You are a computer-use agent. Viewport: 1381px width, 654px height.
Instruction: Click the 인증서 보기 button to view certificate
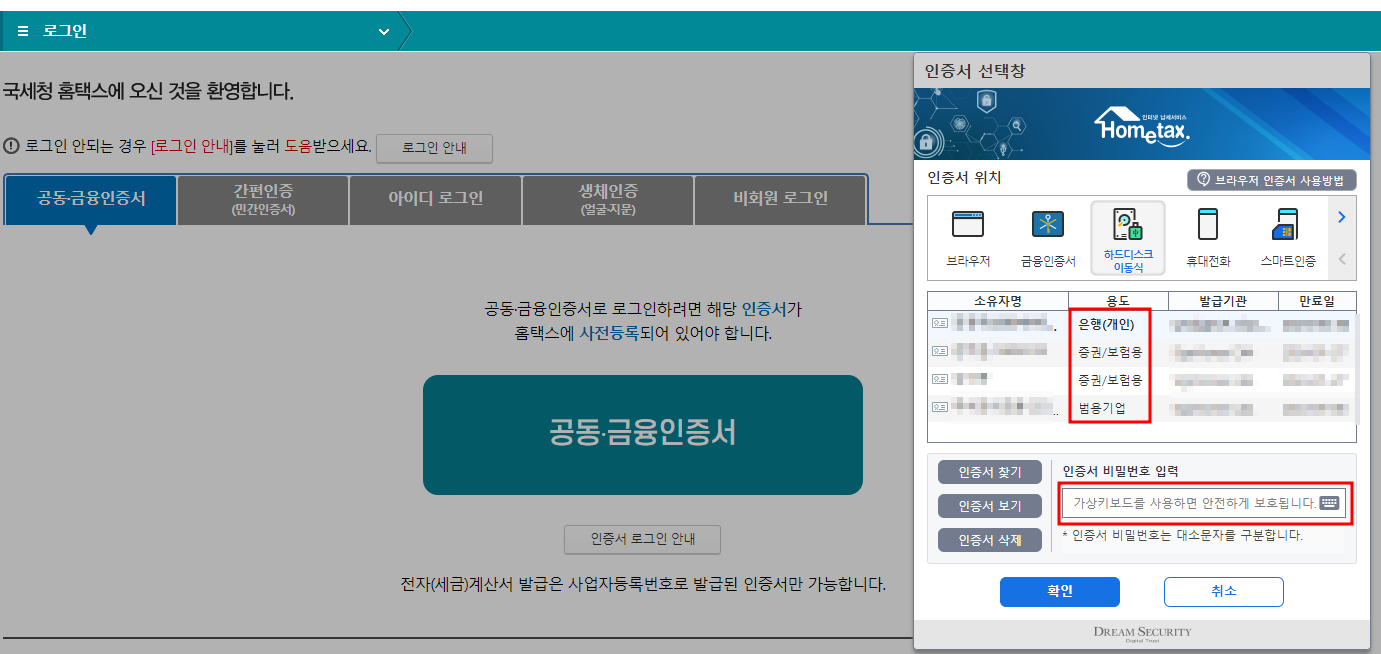click(x=989, y=505)
